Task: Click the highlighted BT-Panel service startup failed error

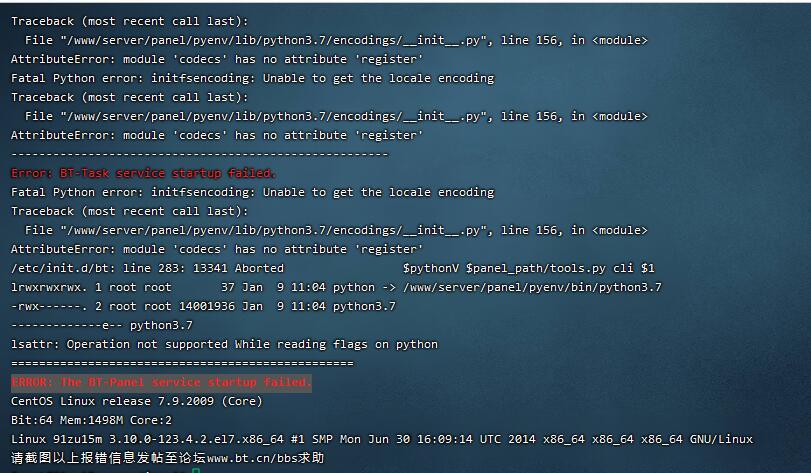Action: (161, 383)
